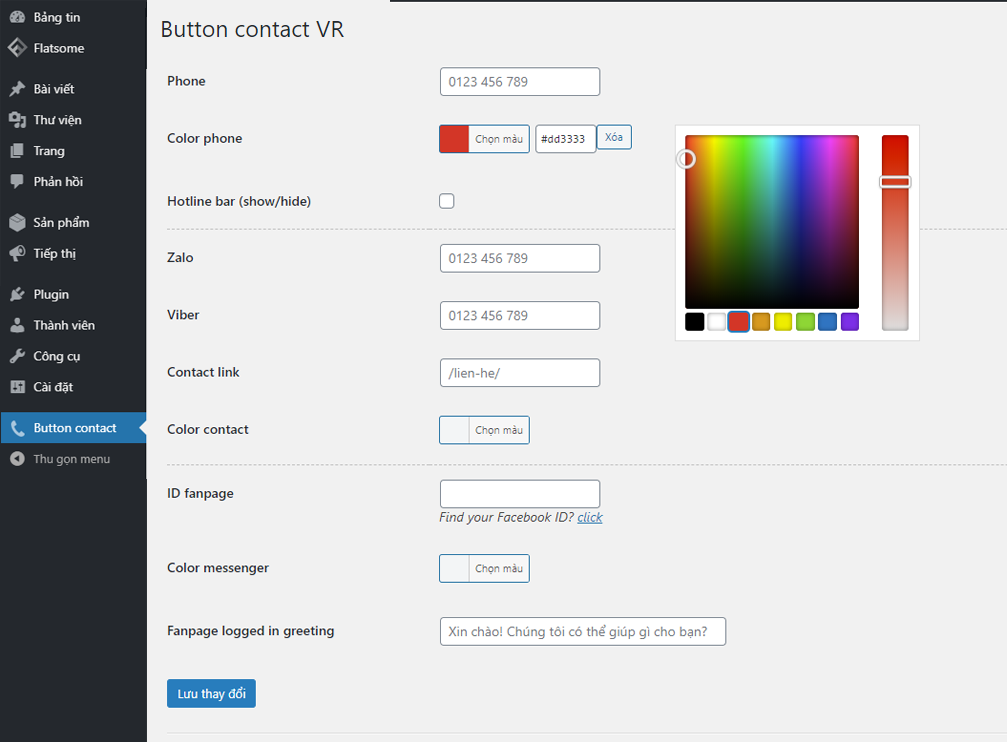Click the Flatsome diamond icon
This screenshot has height=742, width=1007.
pos(17,48)
